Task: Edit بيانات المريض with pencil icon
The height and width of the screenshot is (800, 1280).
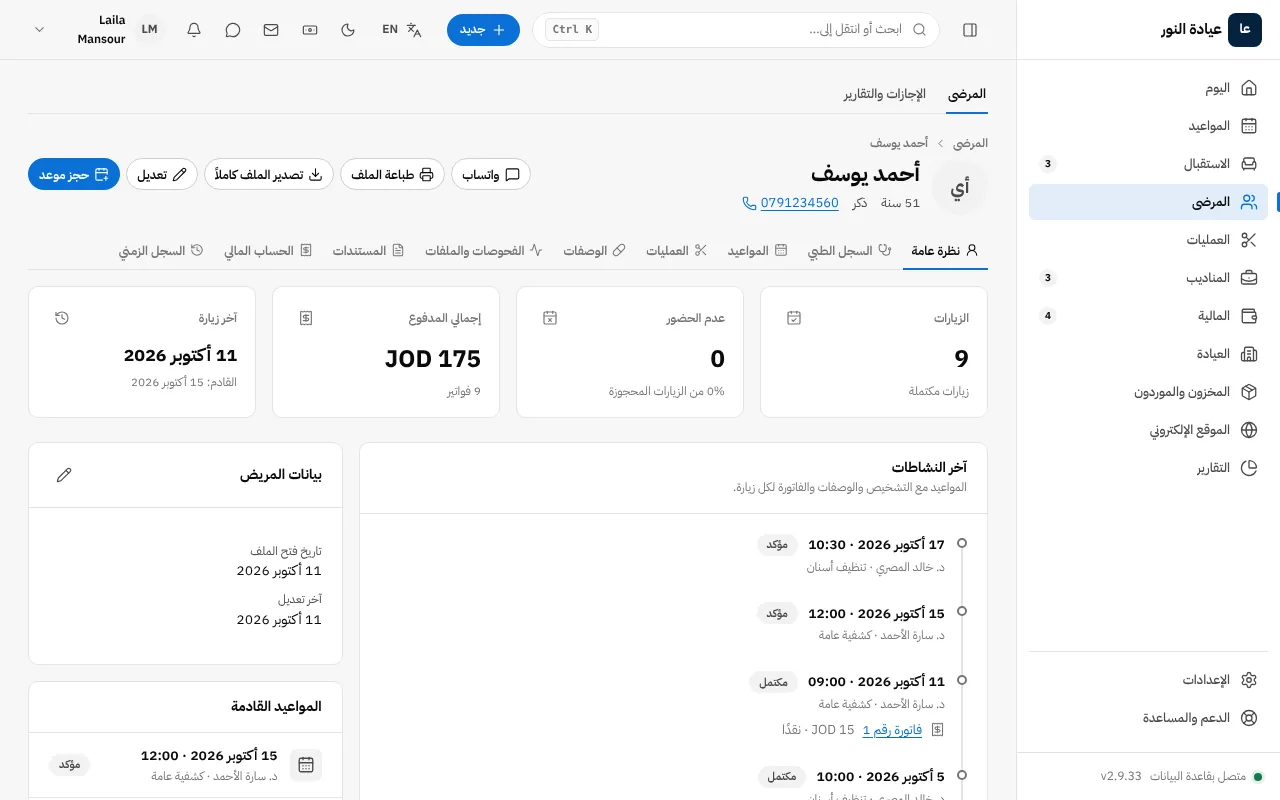Action: (64, 475)
